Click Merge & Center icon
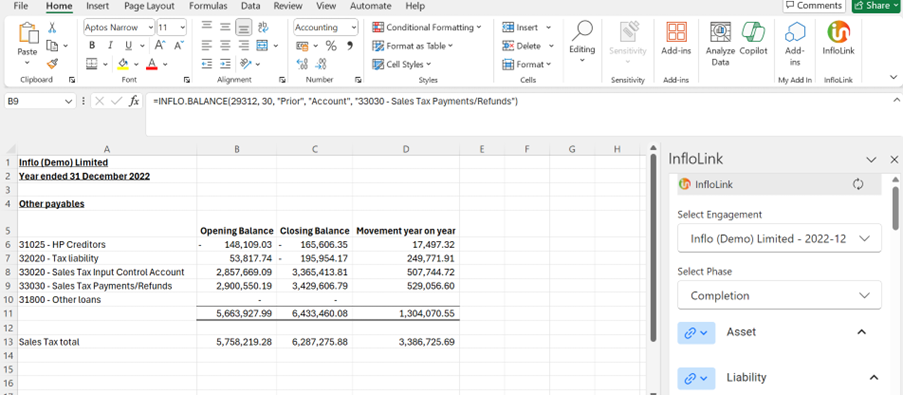This screenshot has width=903, height=395. pyautogui.click(x=262, y=45)
